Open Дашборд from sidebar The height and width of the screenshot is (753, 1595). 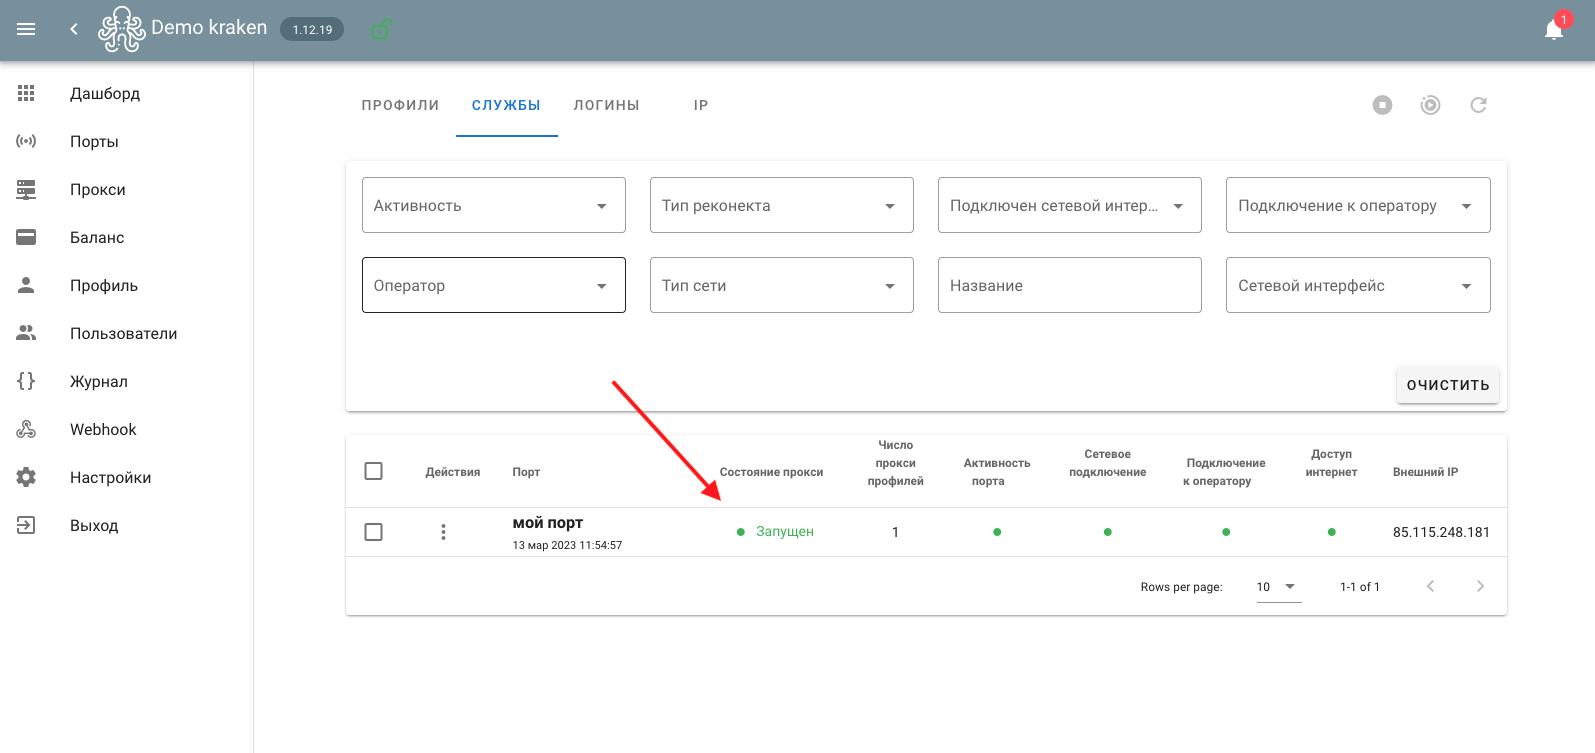(105, 93)
